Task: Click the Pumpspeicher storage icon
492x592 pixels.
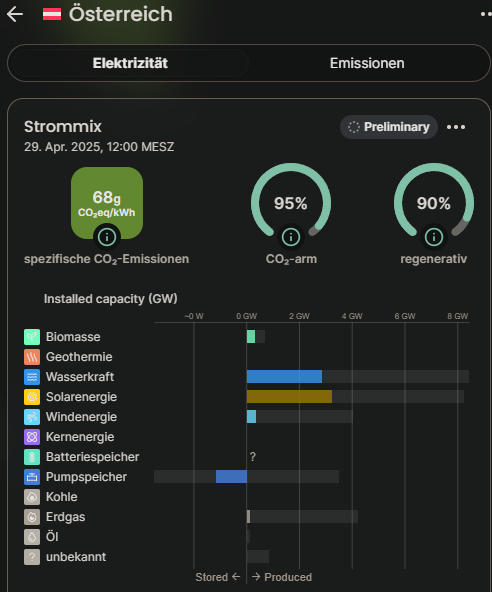Action: 32,477
